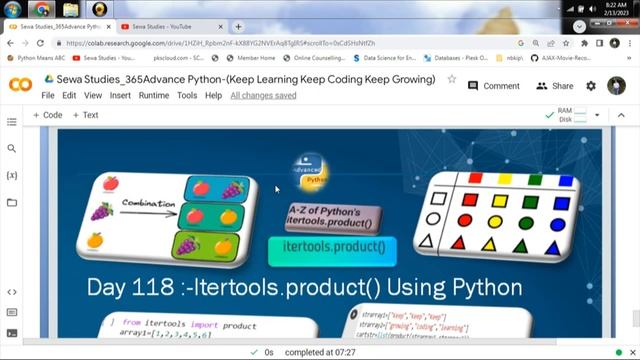Screen dimensions: 640x360
Task: Collapse header with up chevron
Action: pos(621,115)
